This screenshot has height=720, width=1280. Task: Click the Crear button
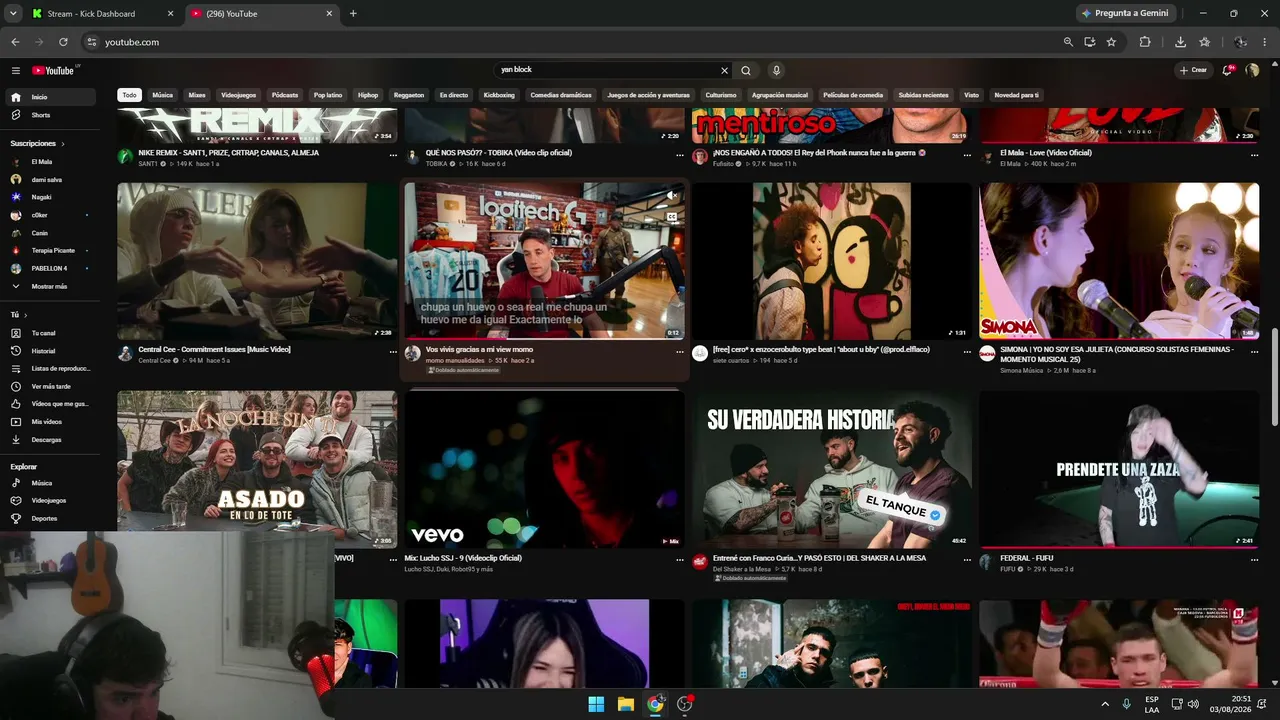pyautogui.click(x=1193, y=70)
